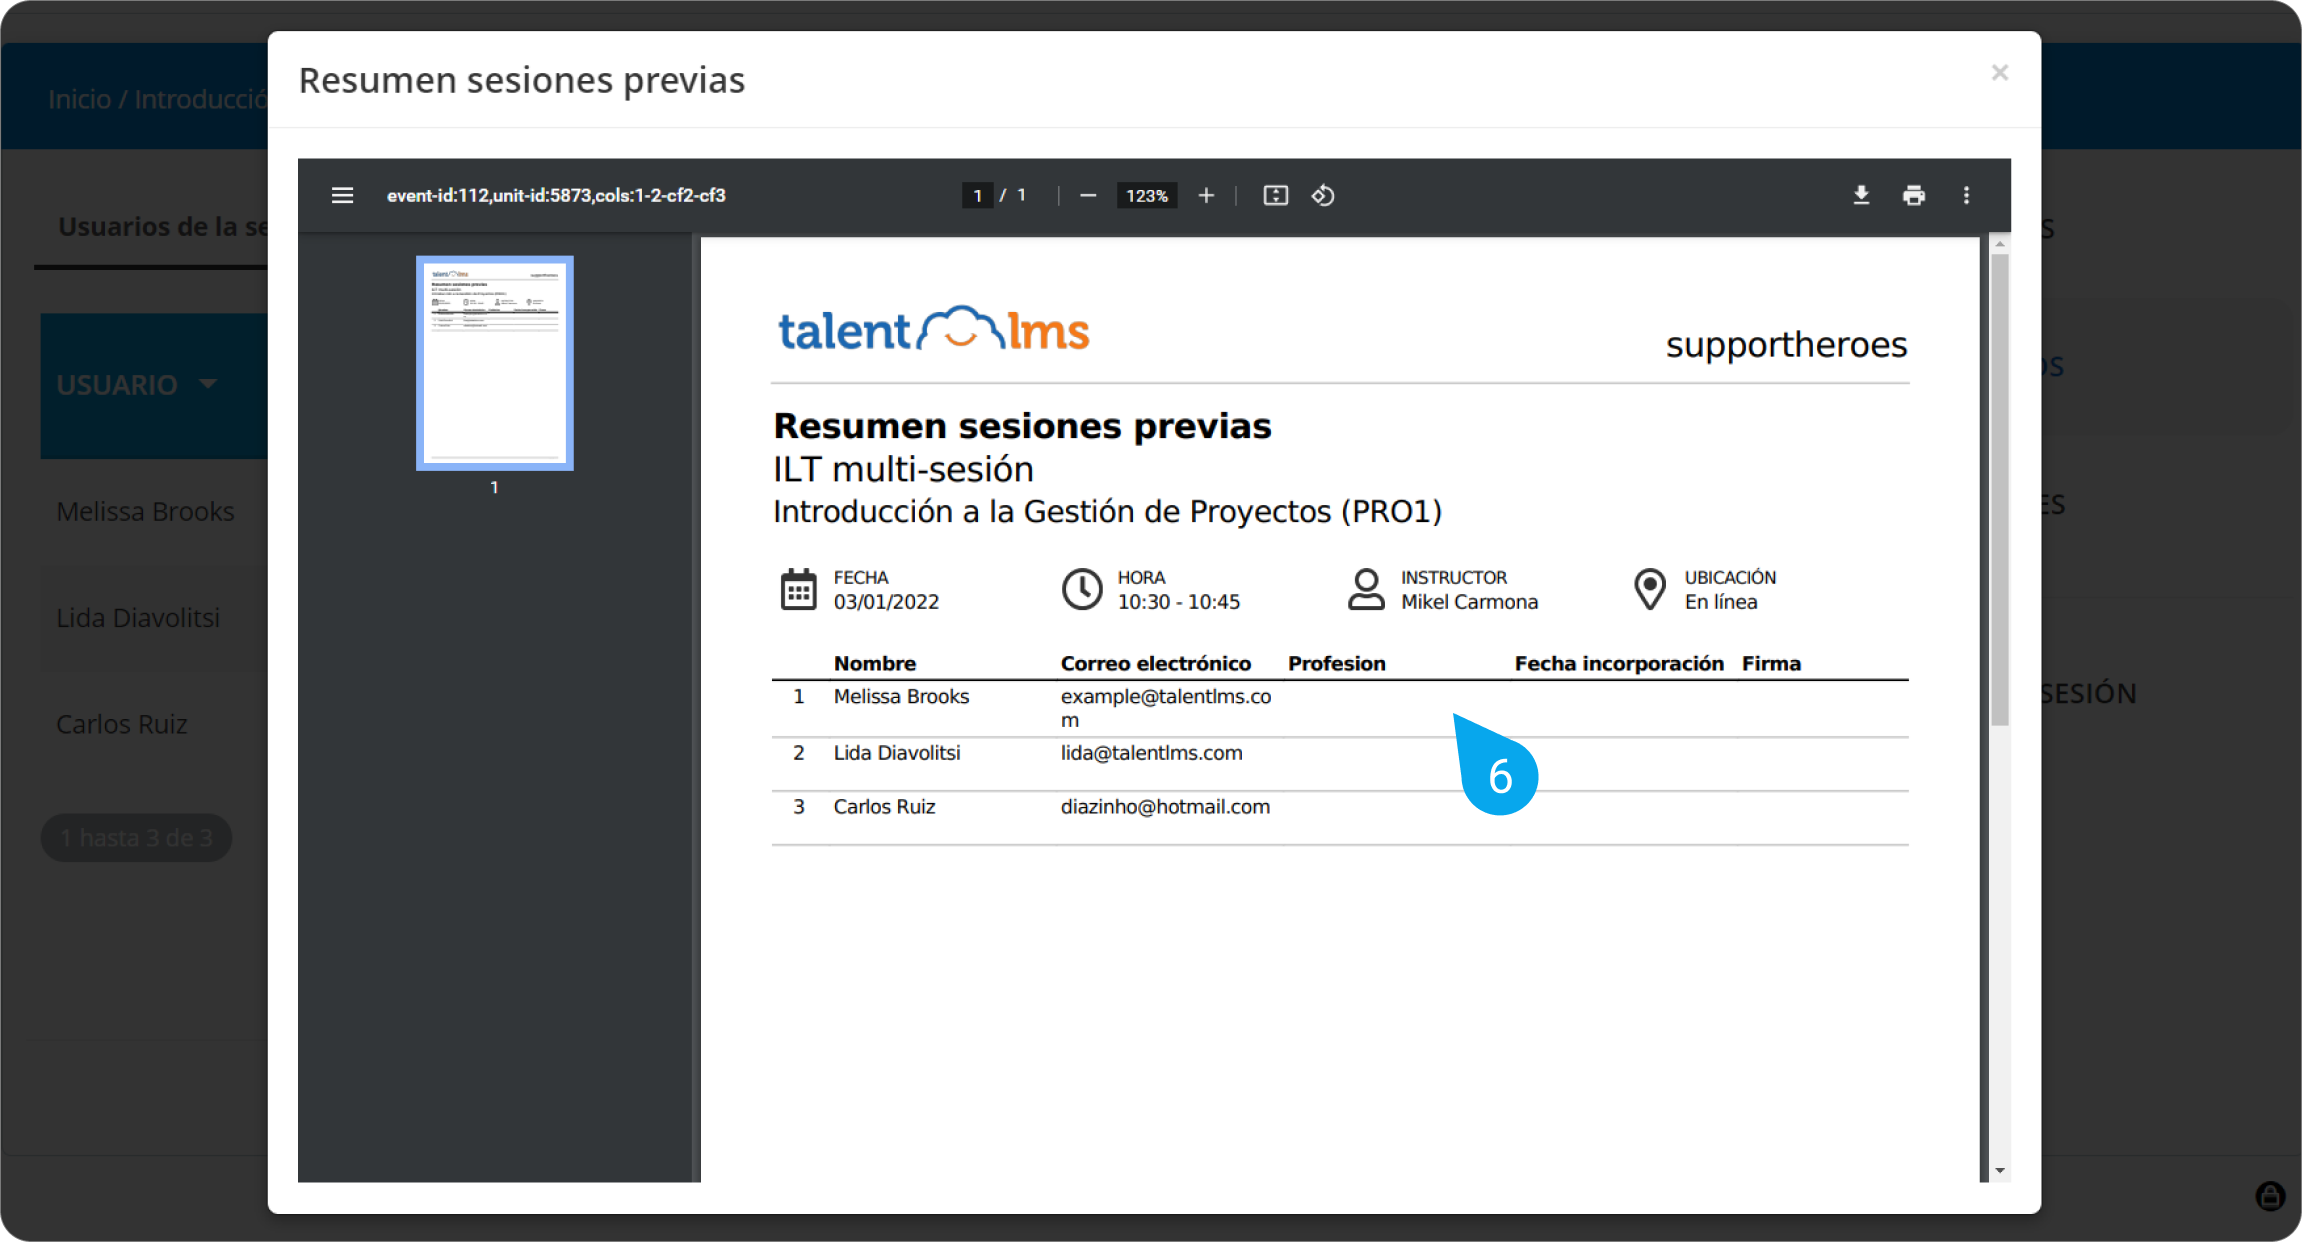This screenshot has width=2302, height=1242.
Task: Click the scrollbar up arrow
Action: (x=1999, y=244)
